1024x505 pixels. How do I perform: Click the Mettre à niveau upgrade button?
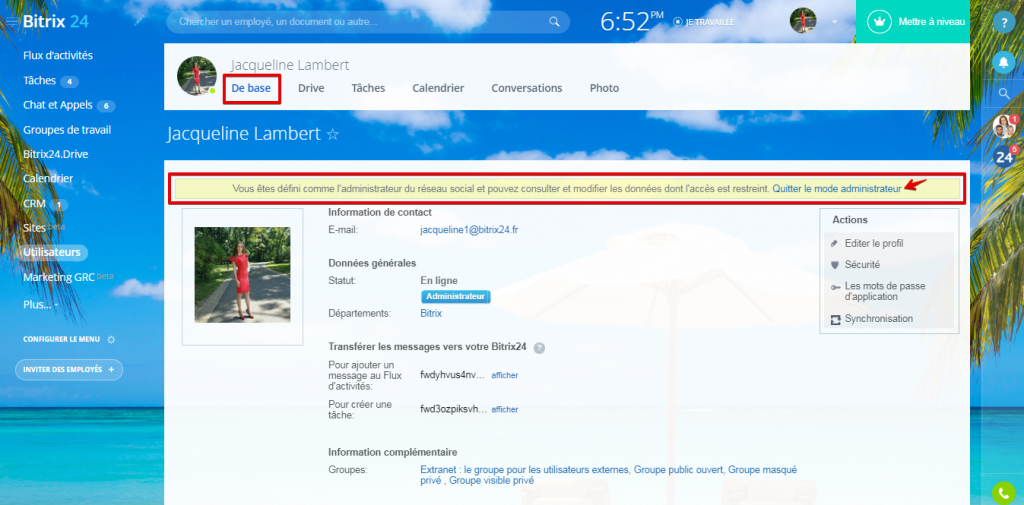pos(913,22)
